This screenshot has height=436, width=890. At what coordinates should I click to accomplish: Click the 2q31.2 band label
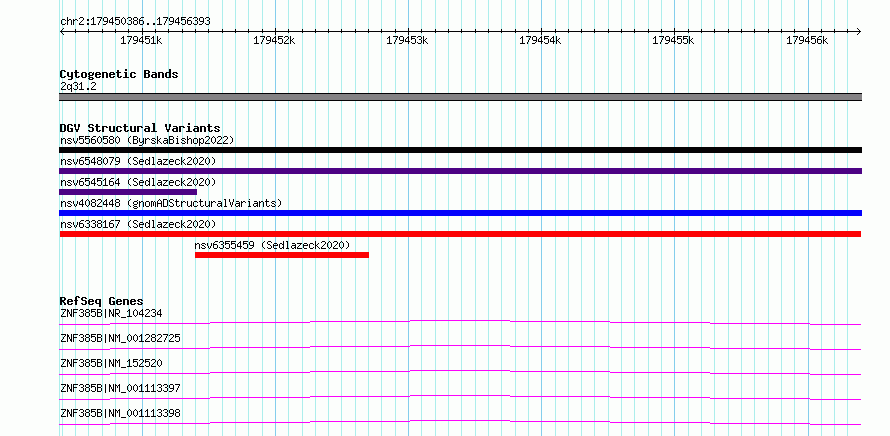[x=78, y=86]
